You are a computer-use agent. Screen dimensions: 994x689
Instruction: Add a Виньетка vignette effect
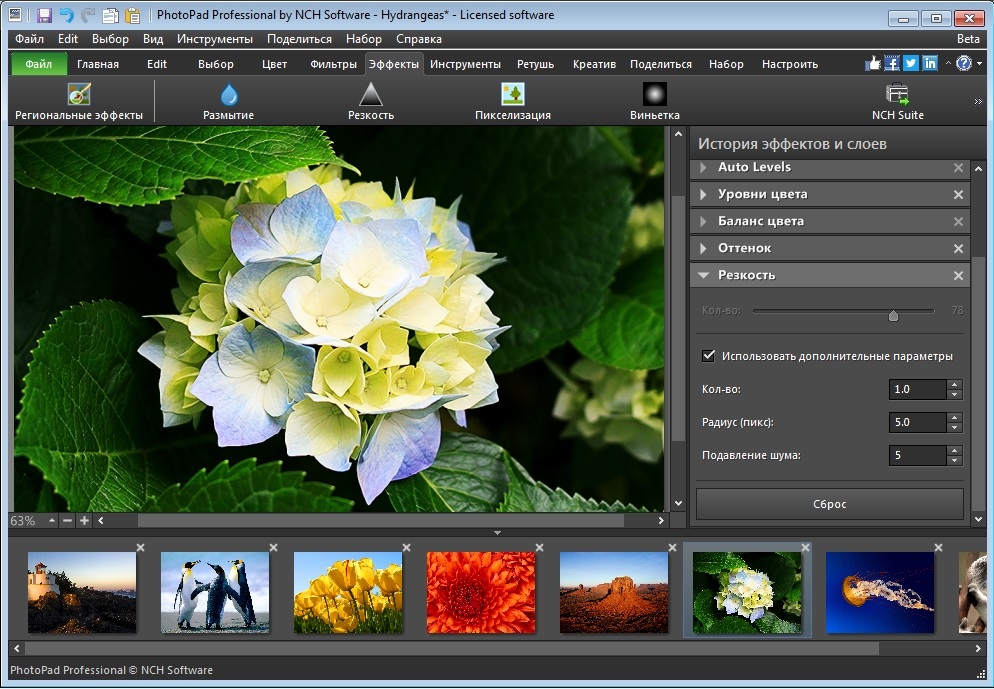(655, 101)
